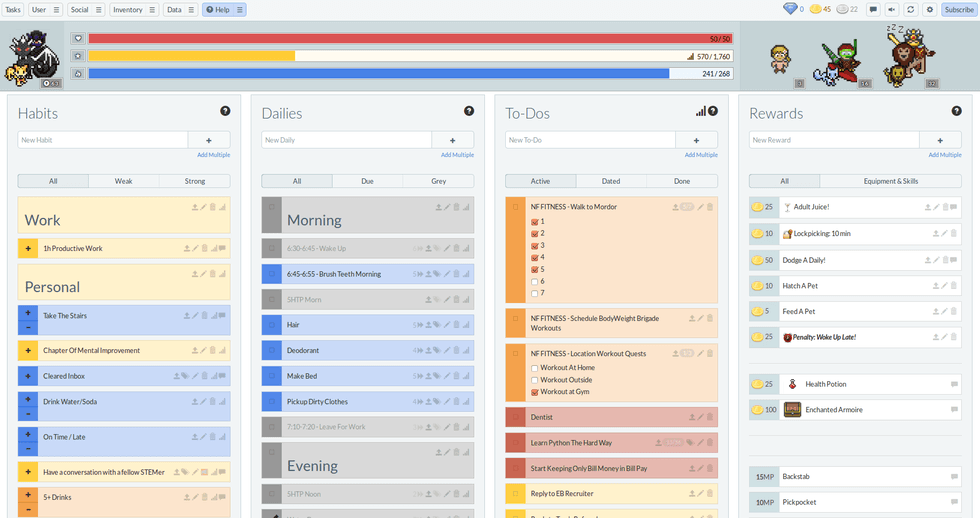
Task: Click the New To-Do input field
Action: (590, 140)
